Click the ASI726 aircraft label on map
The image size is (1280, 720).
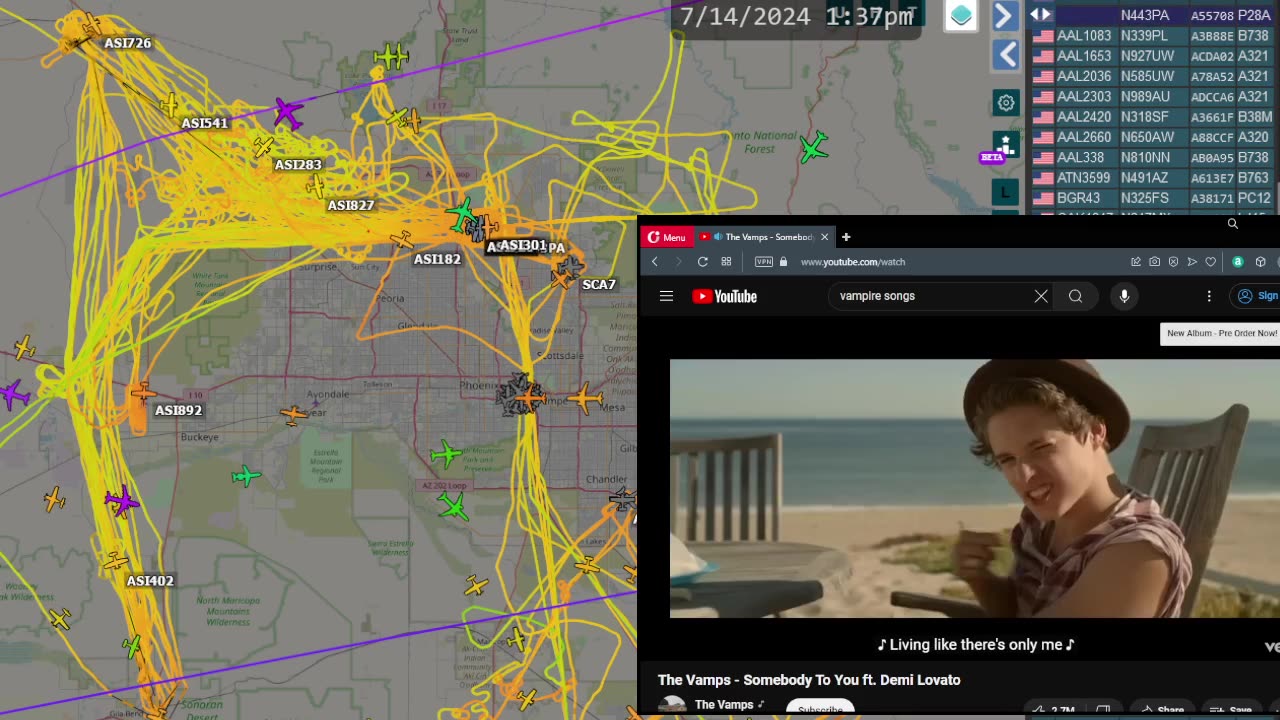(x=128, y=43)
